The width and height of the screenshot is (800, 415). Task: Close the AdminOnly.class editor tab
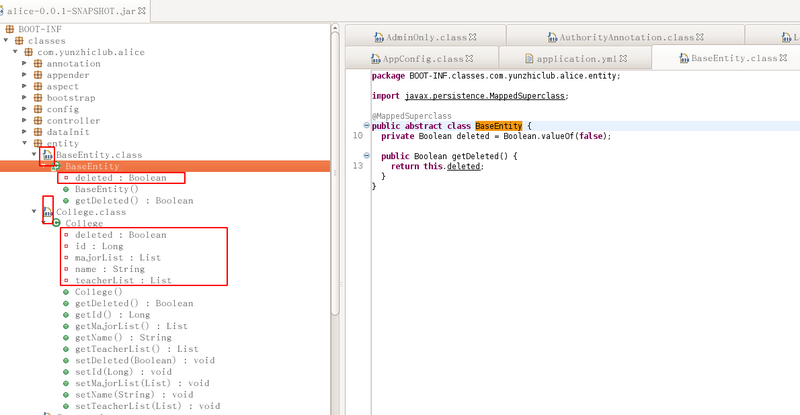472,37
